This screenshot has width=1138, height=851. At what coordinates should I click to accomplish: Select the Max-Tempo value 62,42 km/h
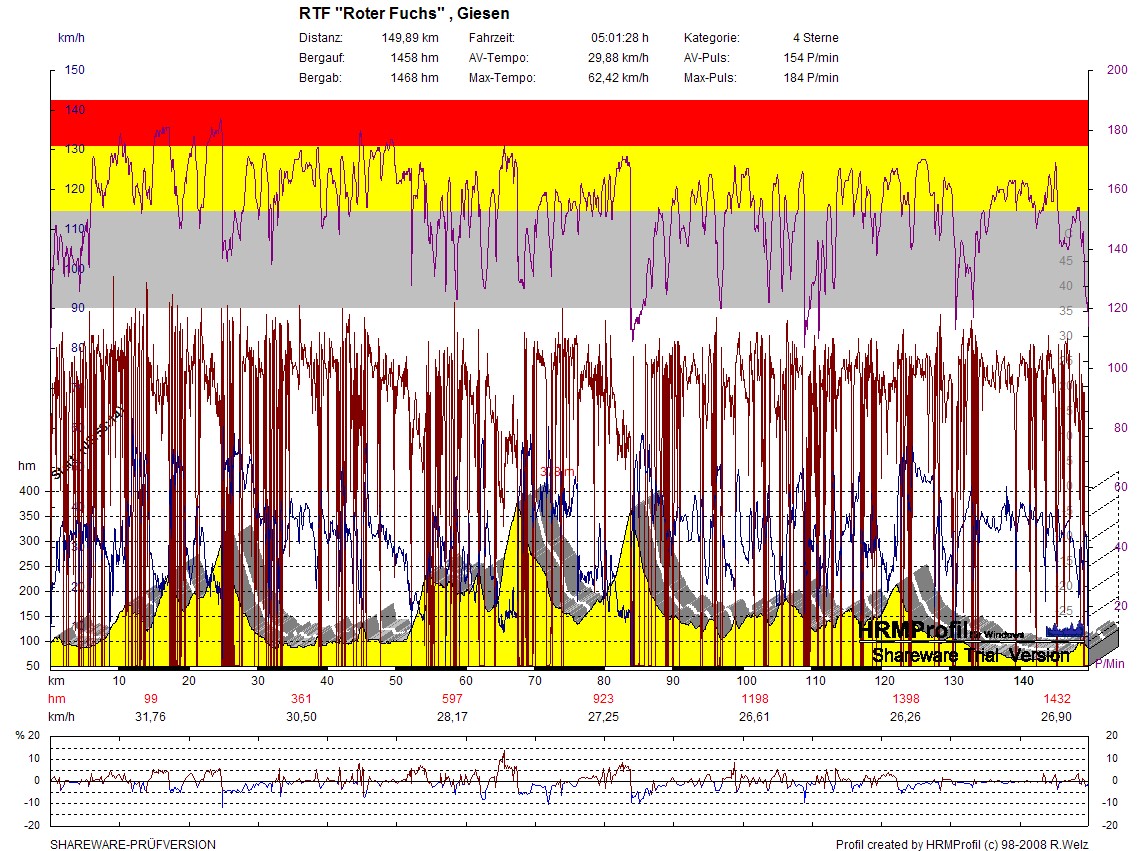618,78
